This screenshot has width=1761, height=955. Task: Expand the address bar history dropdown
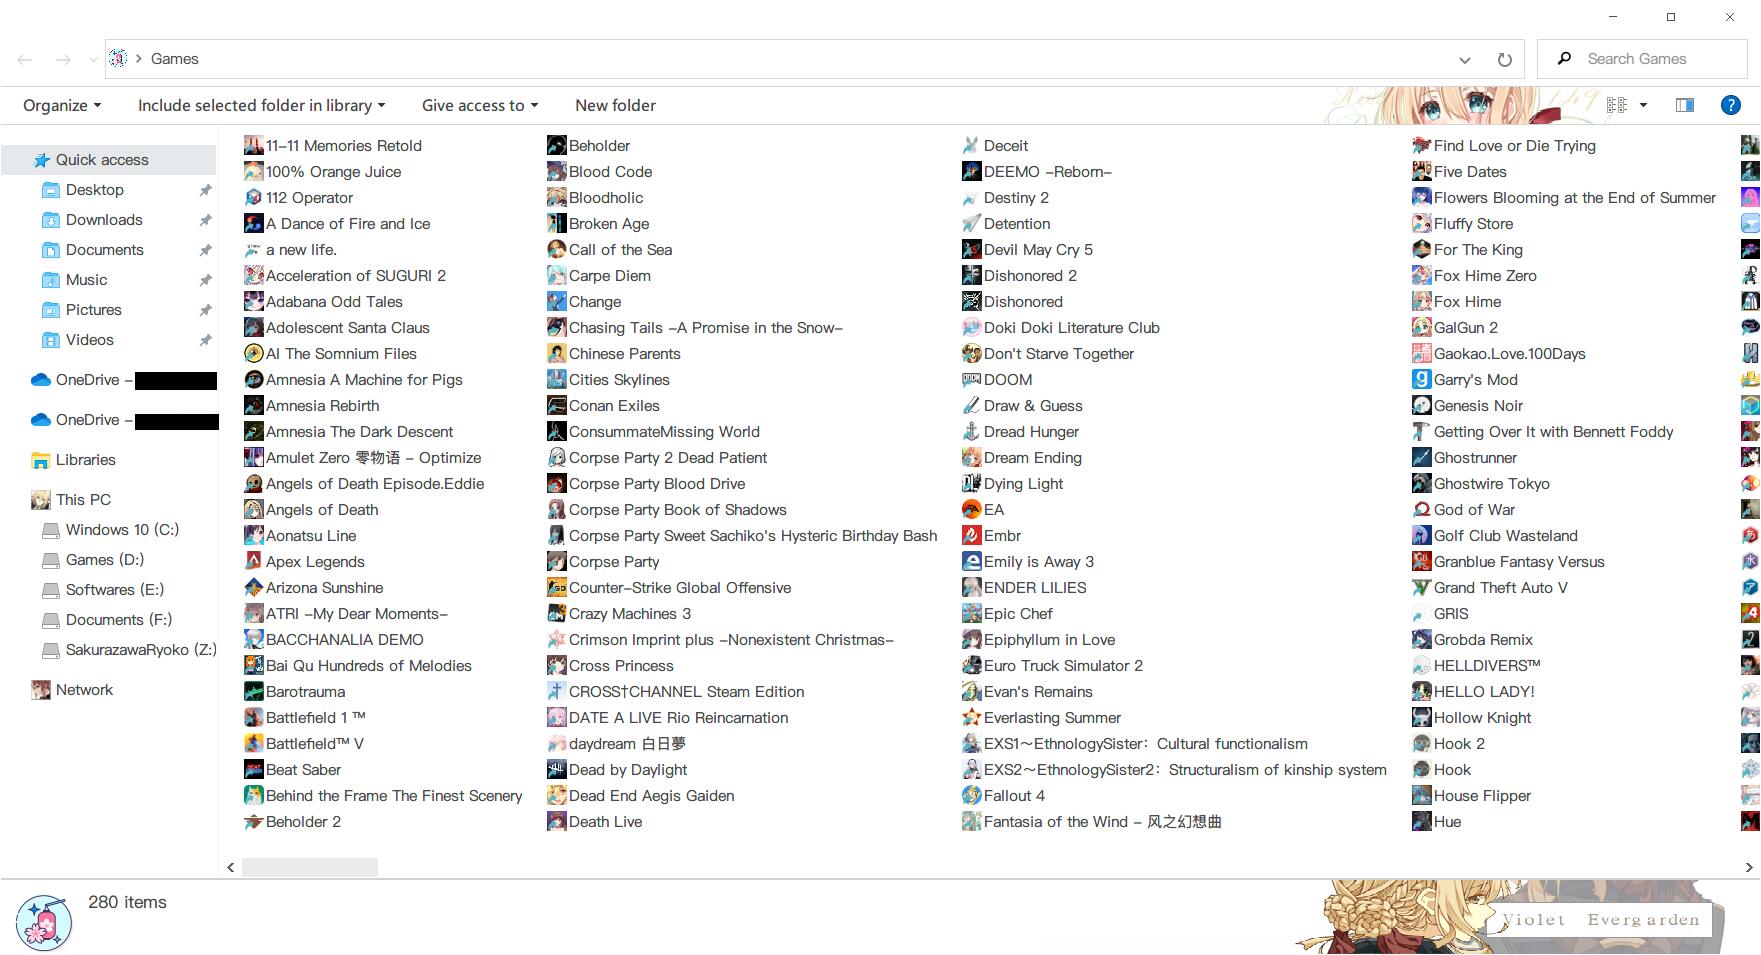[x=1465, y=60]
